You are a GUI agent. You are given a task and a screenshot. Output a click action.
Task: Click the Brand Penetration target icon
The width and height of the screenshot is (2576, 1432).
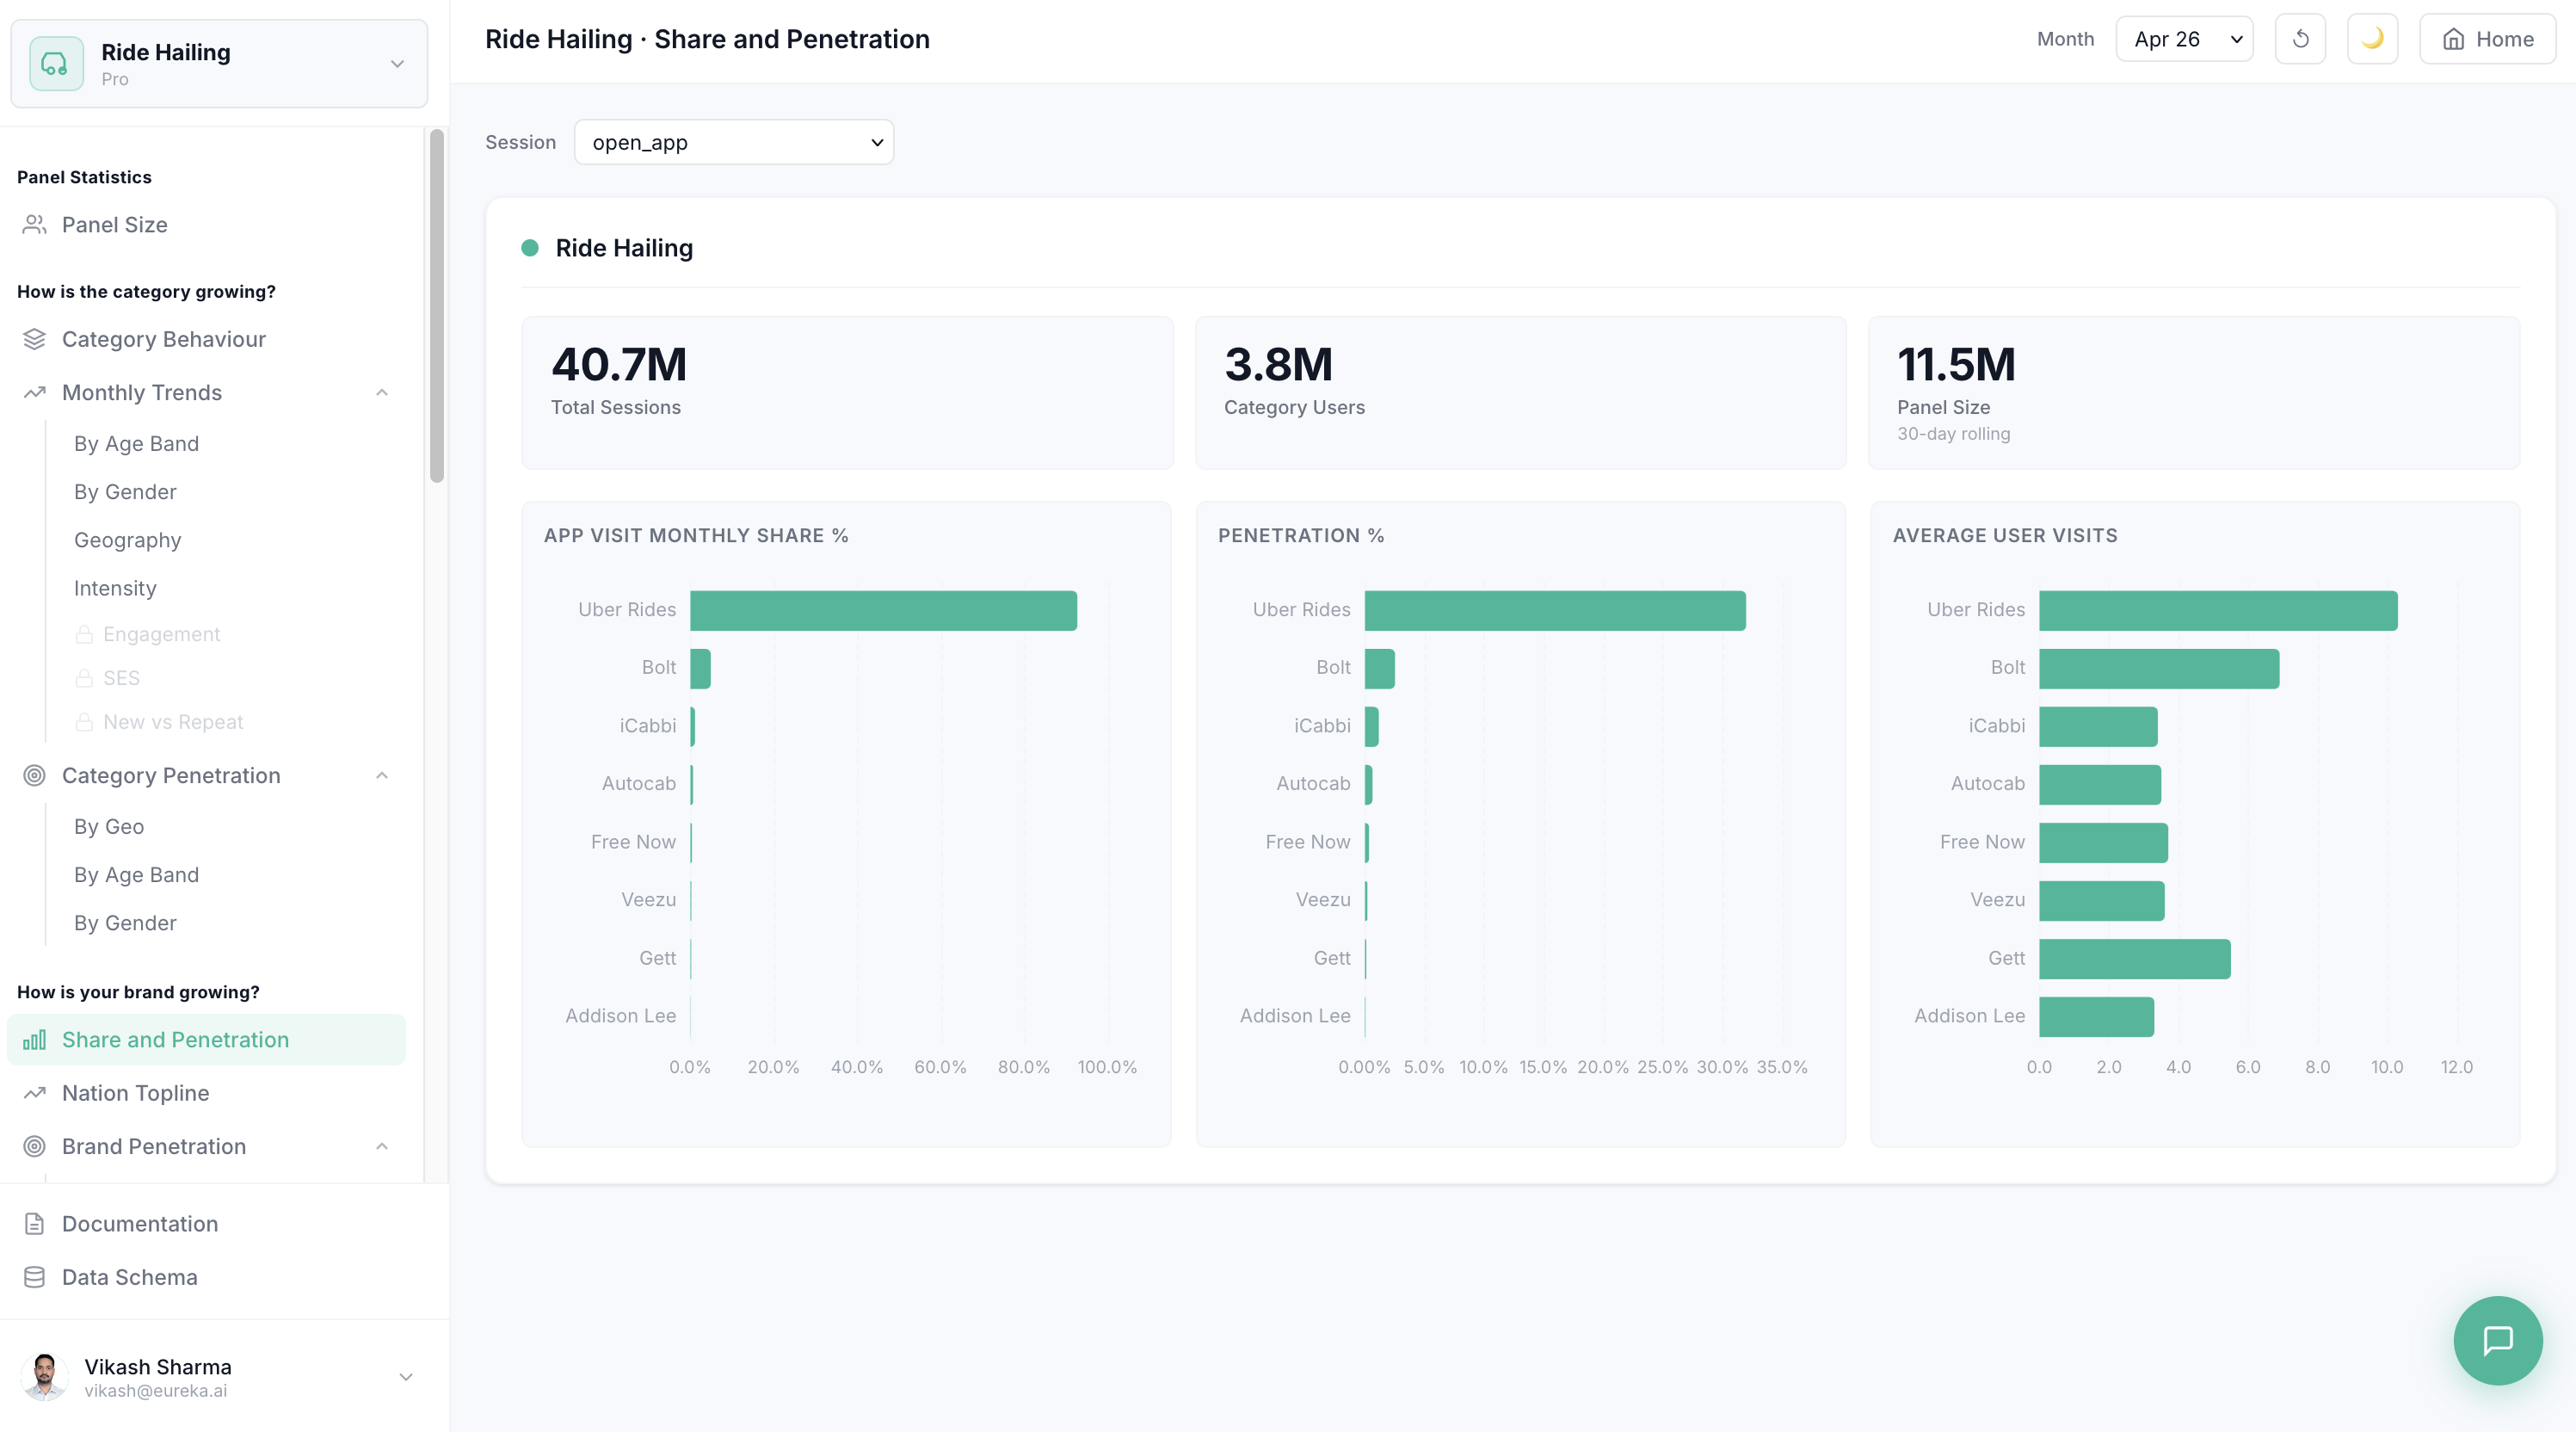pos(34,1147)
